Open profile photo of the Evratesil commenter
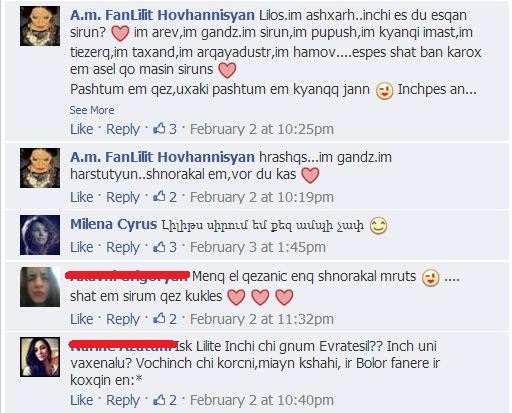Image resolution: width=512 pixels, height=413 pixels. click(40, 357)
